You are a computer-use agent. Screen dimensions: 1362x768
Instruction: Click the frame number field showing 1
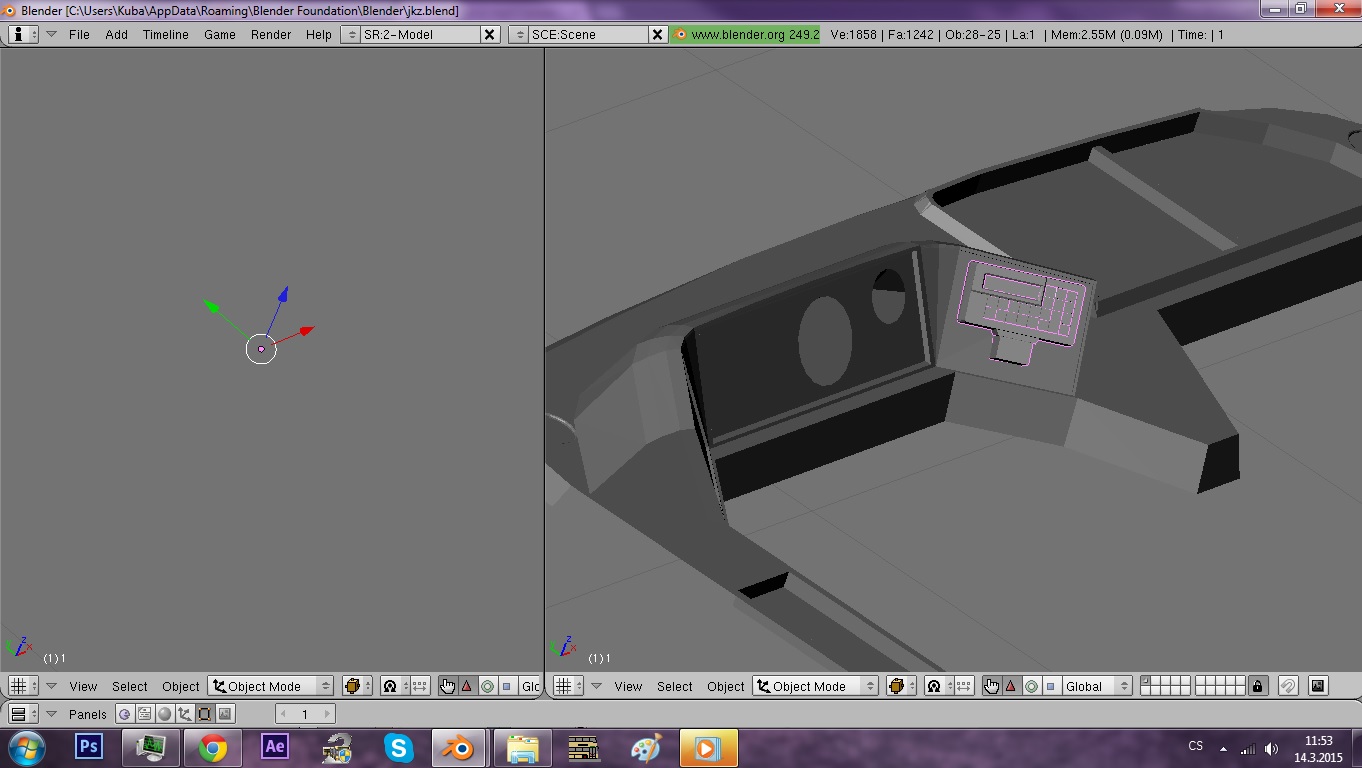[305, 714]
